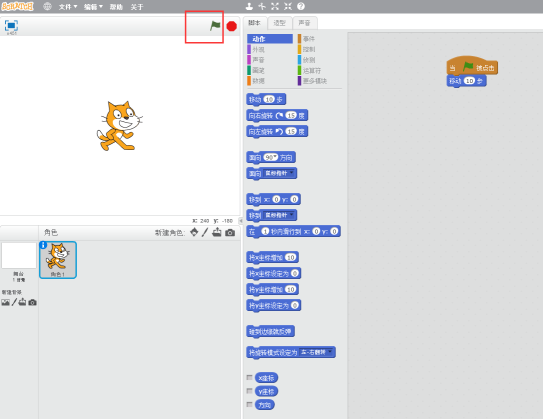This screenshot has height=419, width=543.
Task: Toggle the x坐标 stage monitor checkbox
Action: coord(249,377)
